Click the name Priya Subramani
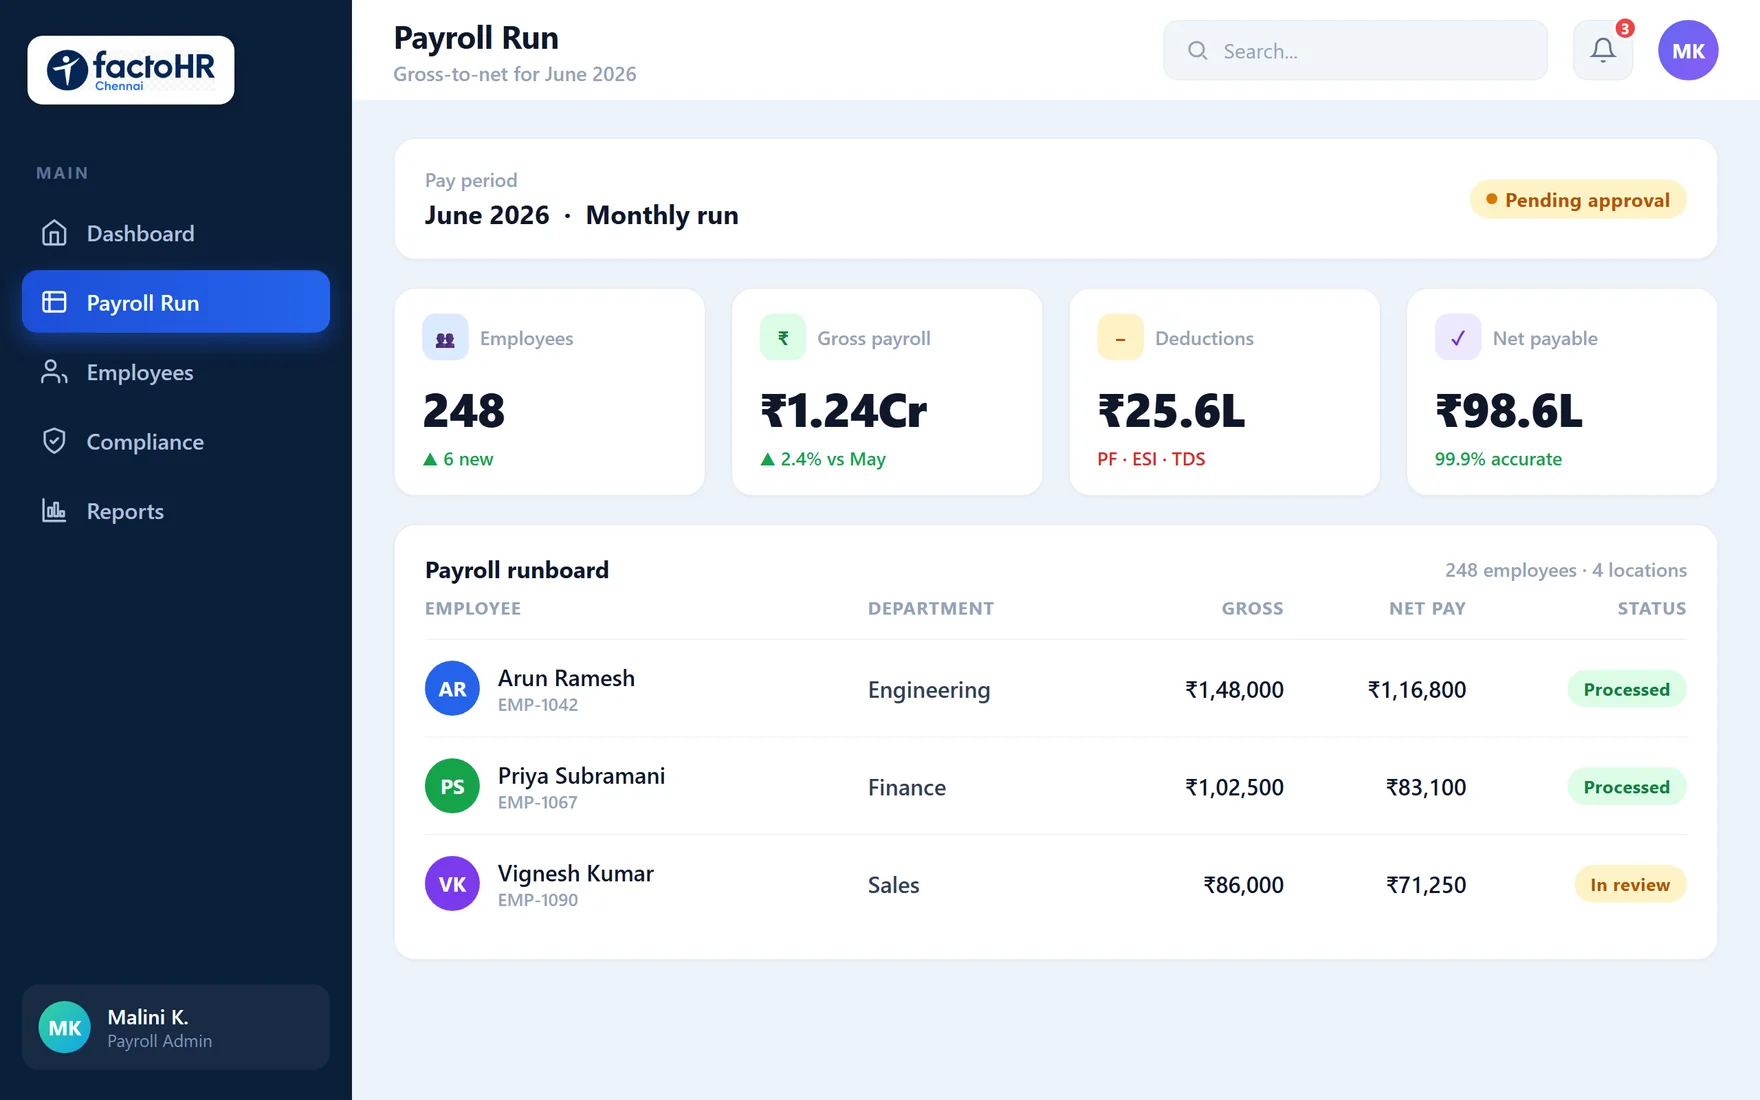 coord(581,776)
